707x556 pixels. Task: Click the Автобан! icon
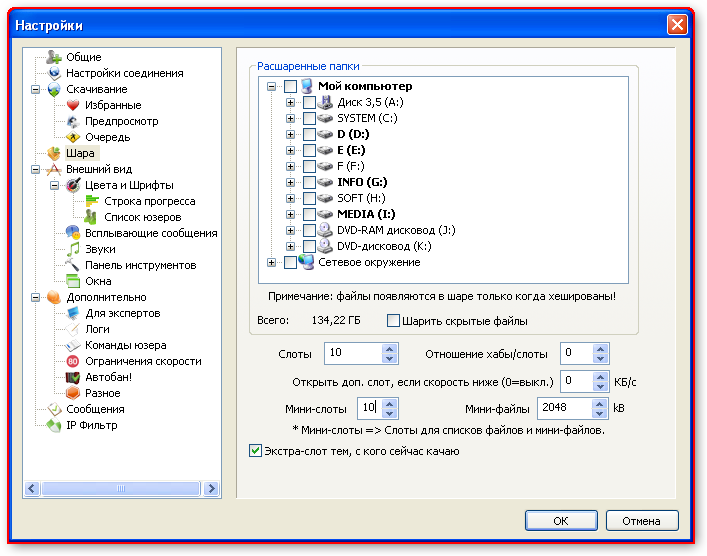[73, 377]
